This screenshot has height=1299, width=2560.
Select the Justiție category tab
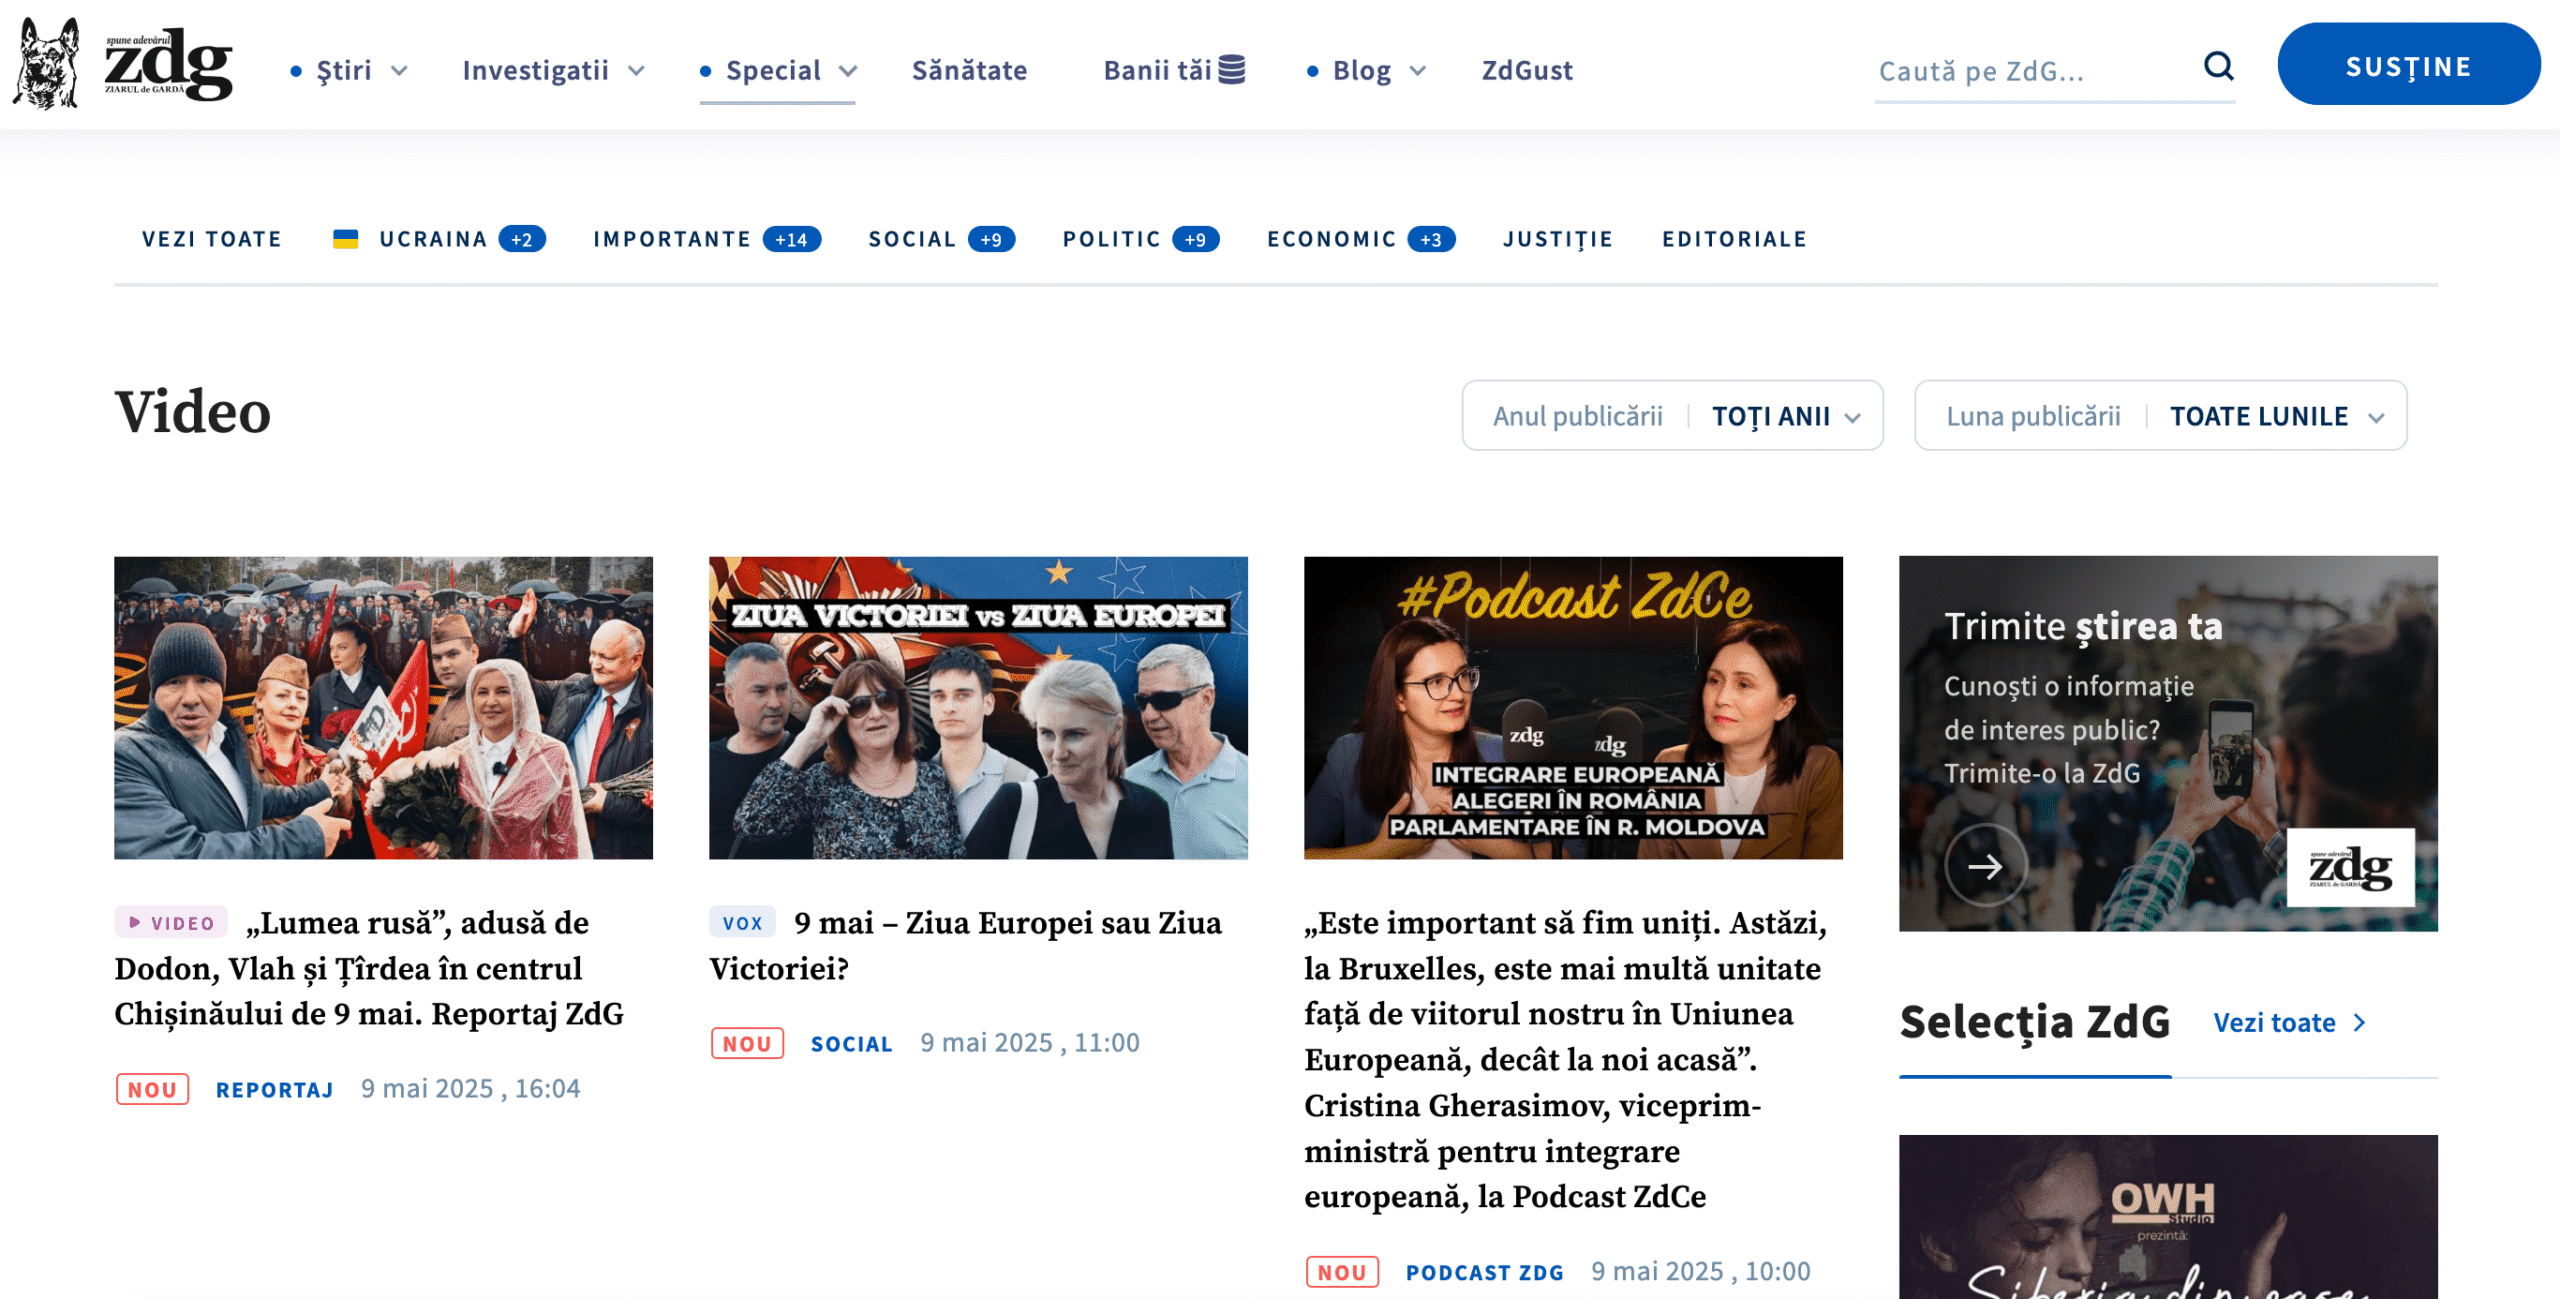[x=1557, y=240]
